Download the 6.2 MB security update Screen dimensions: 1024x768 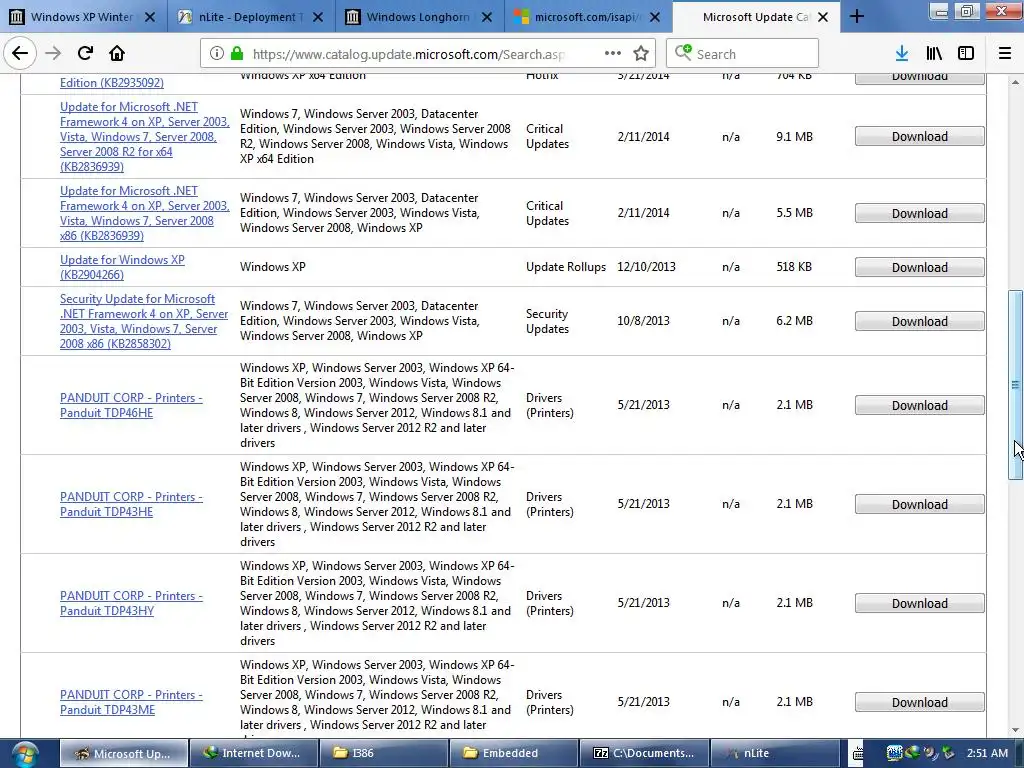click(x=920, y=321)
